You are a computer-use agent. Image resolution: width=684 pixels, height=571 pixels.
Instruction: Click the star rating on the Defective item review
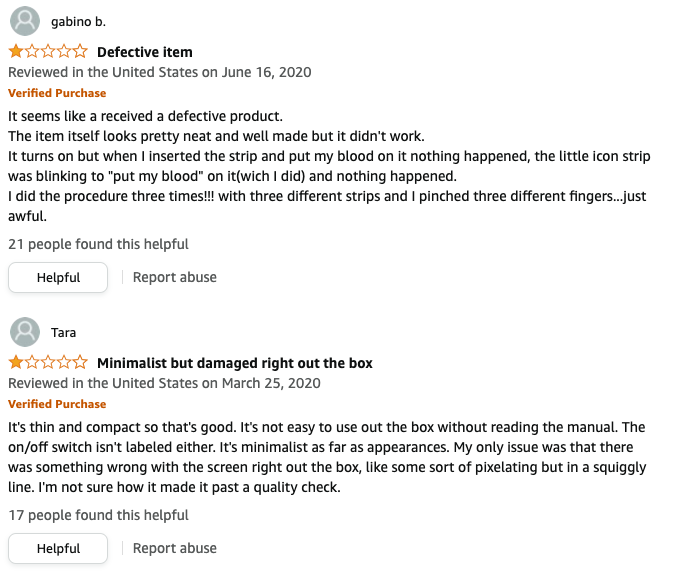[48, 52]
